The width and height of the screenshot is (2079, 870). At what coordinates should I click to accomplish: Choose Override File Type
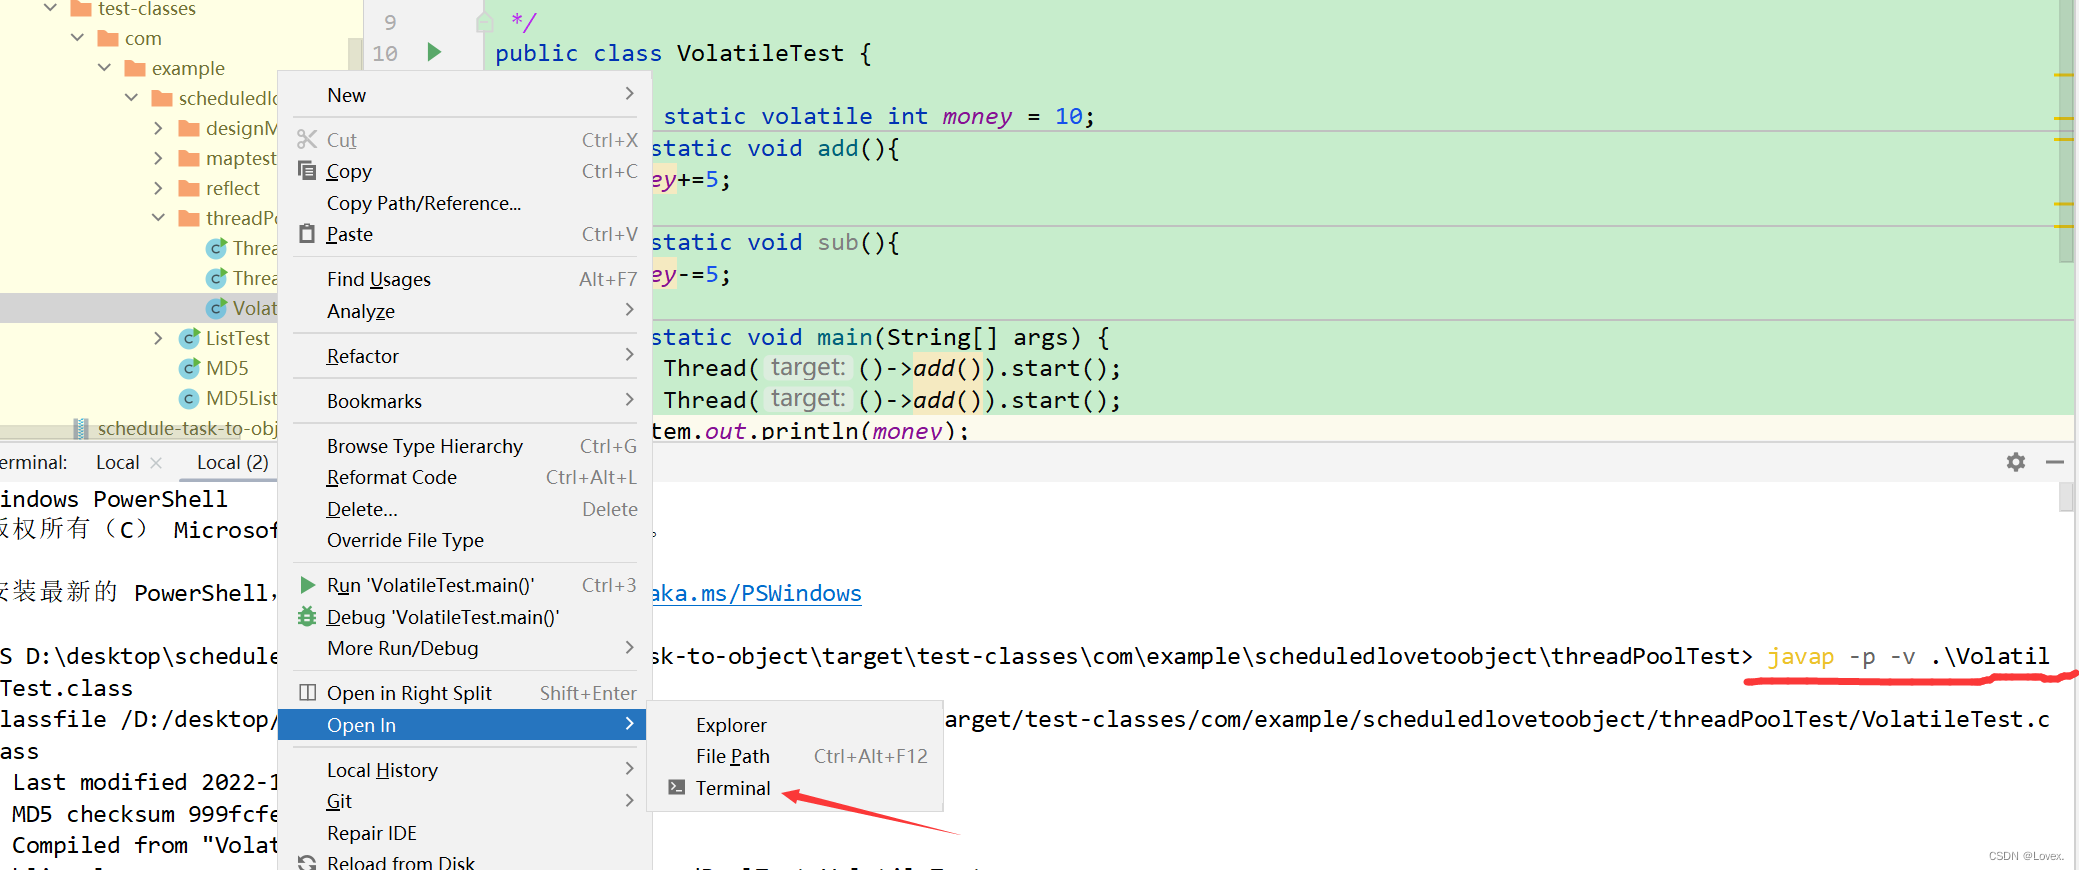click(x=465, y=540)
